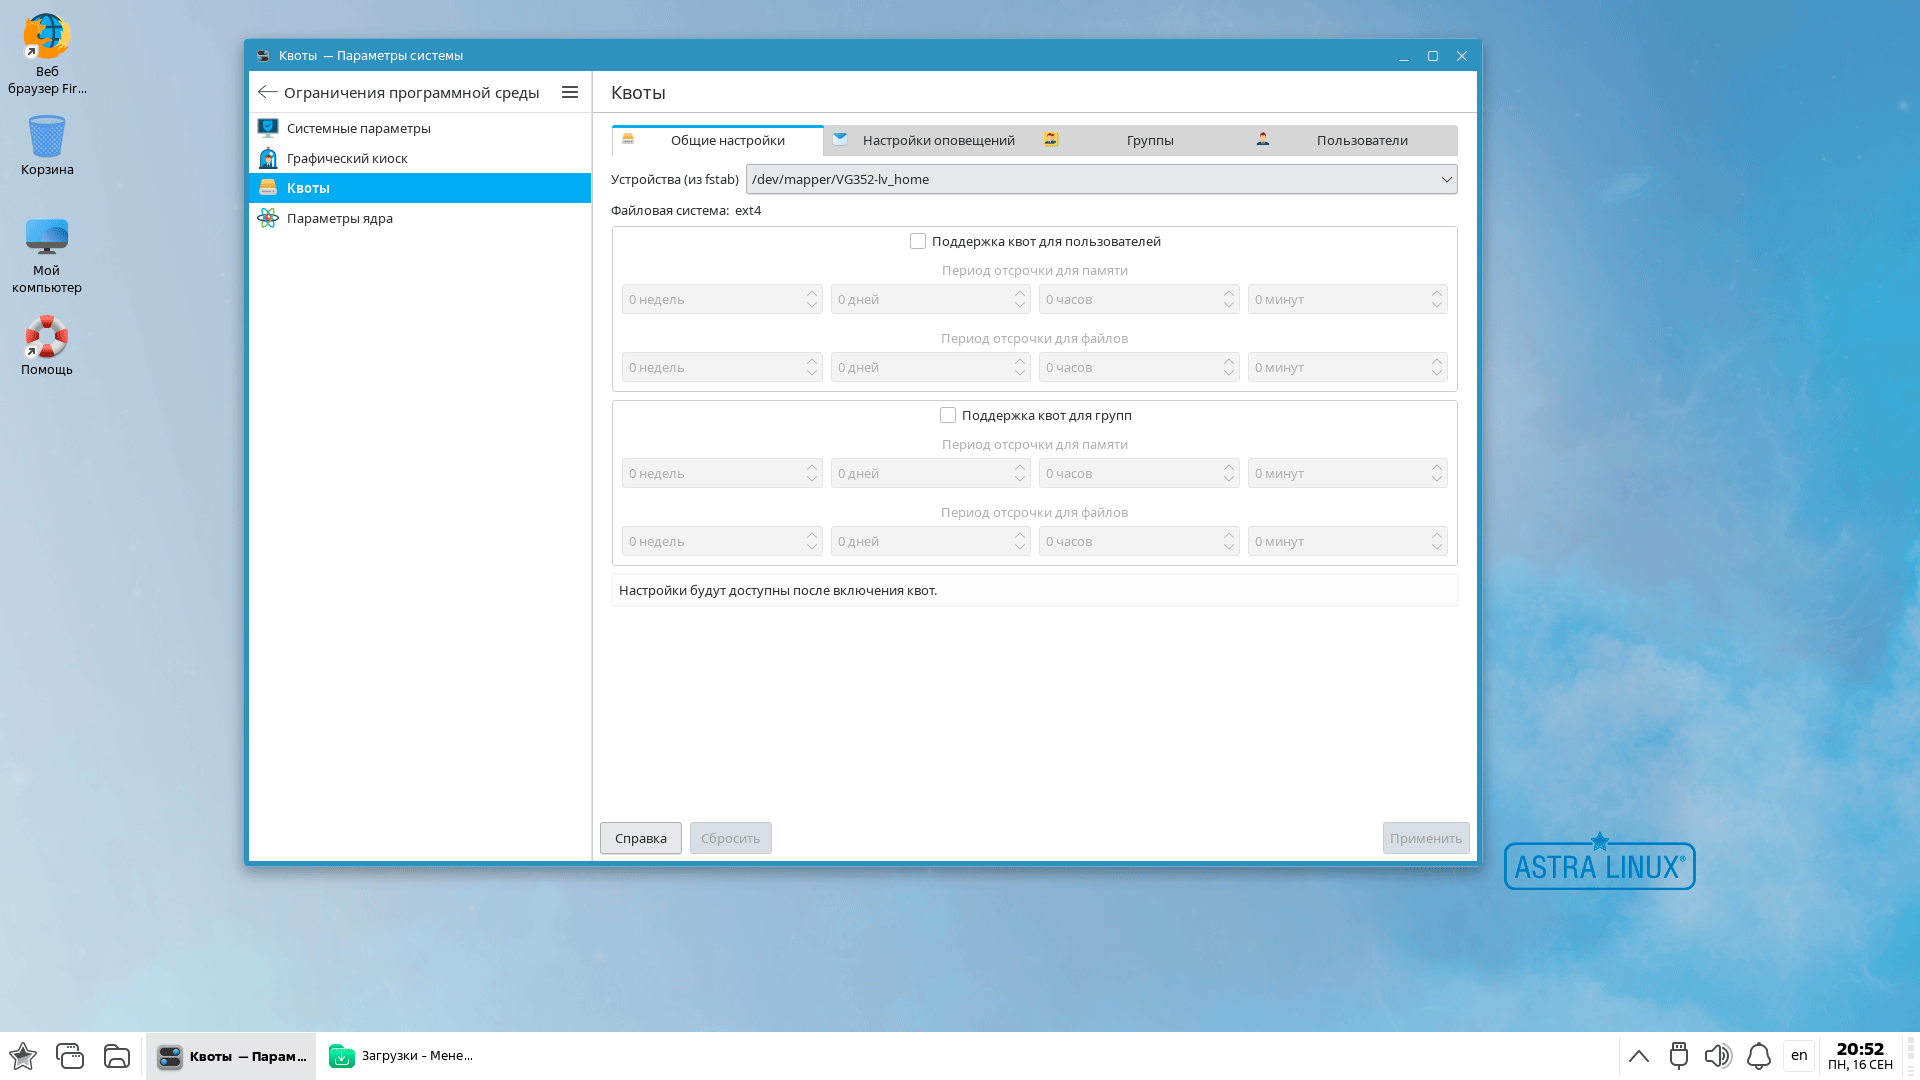The width and height of the screenshot is (1920, 1080).
Task: Enable Поддержка квот для пользователей checkbox
Action: coord(918,241)
